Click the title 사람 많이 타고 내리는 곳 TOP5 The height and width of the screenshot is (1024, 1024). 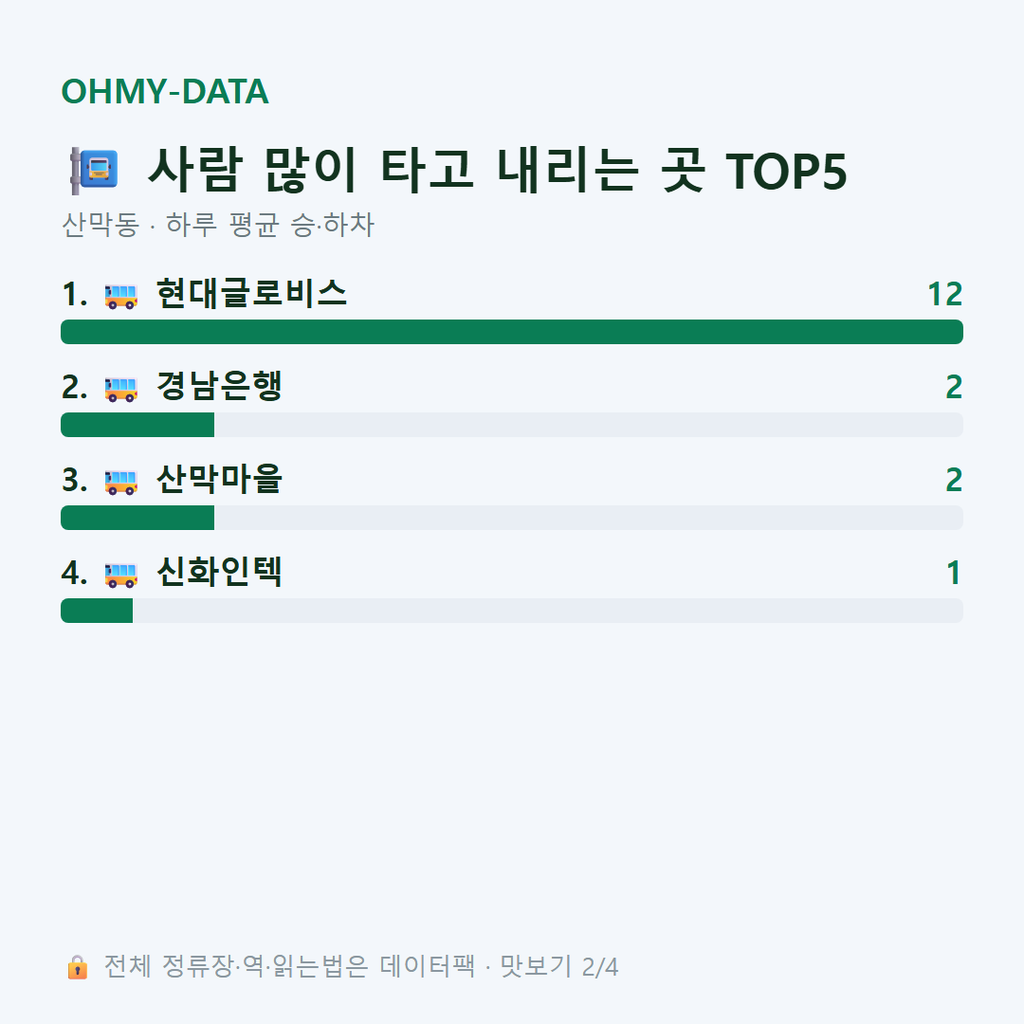point(498,170)
